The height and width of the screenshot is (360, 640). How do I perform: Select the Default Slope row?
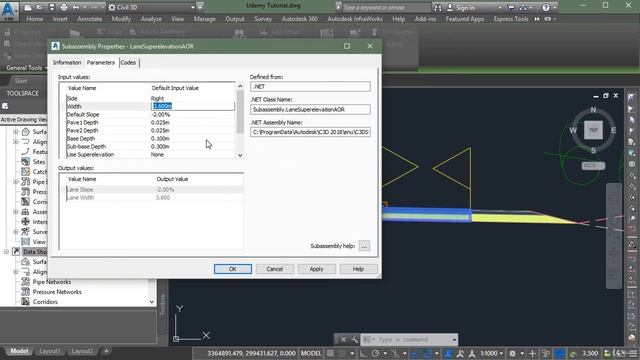pyautogui.click(x=150, y=114)
